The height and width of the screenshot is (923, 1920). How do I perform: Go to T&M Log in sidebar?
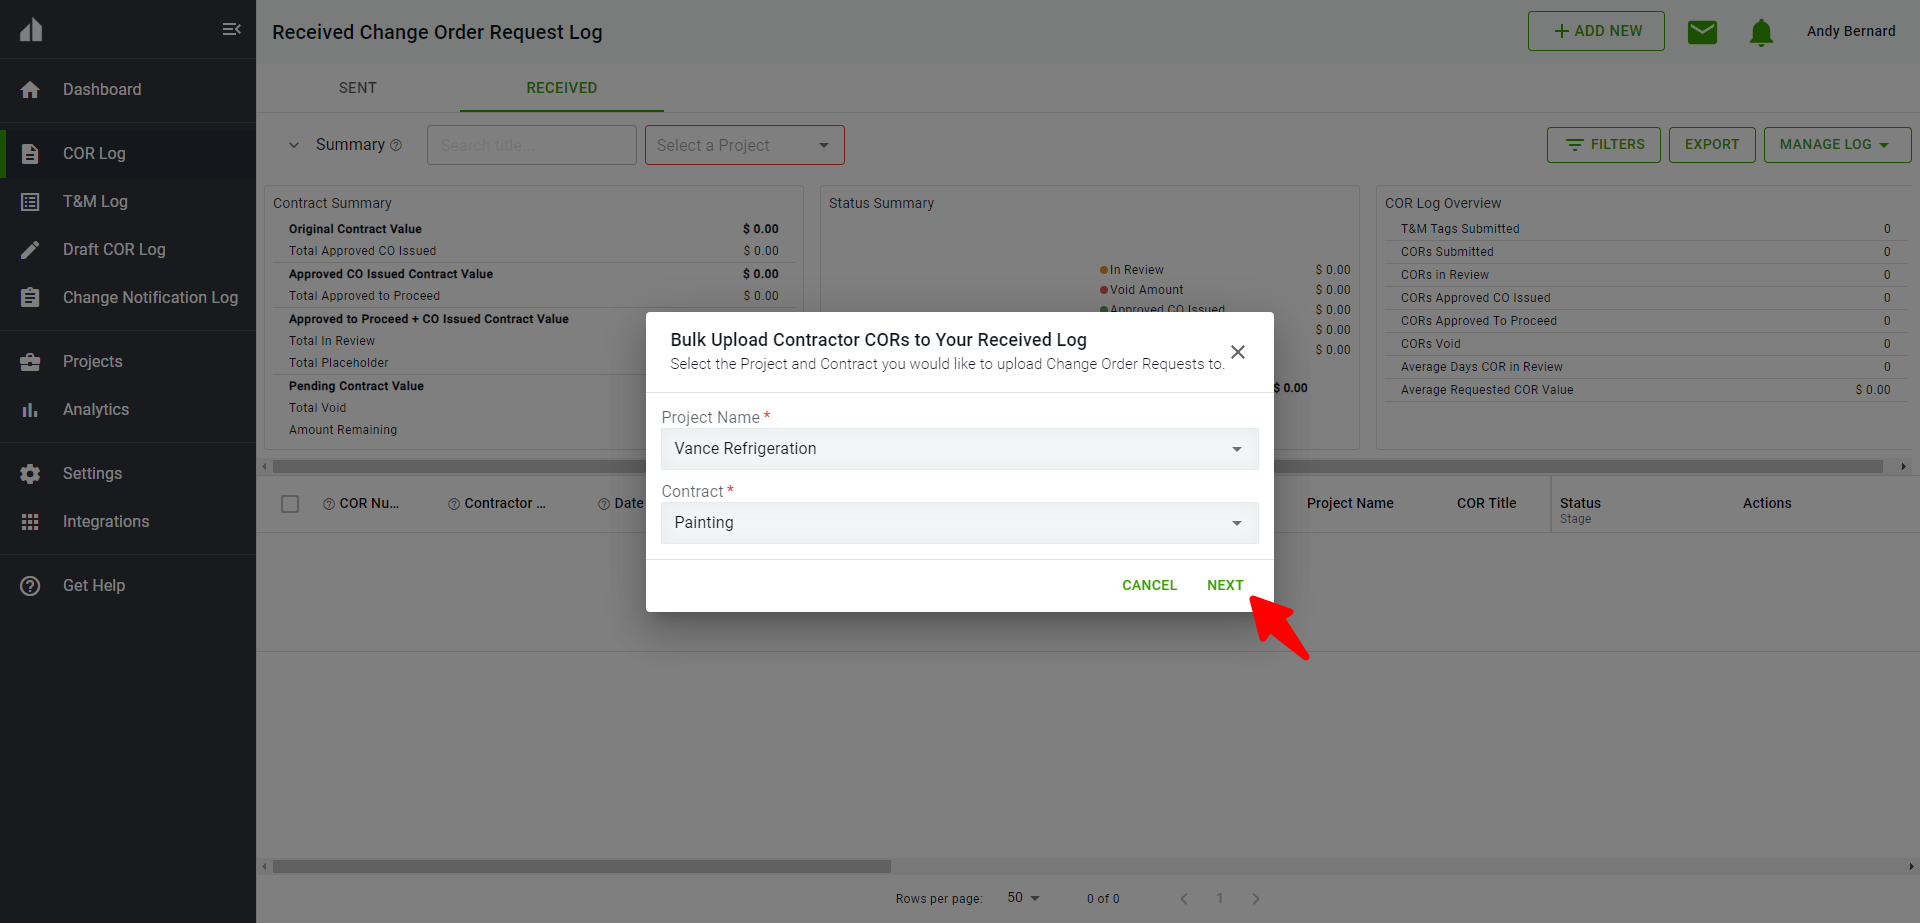tap(95, 202)
